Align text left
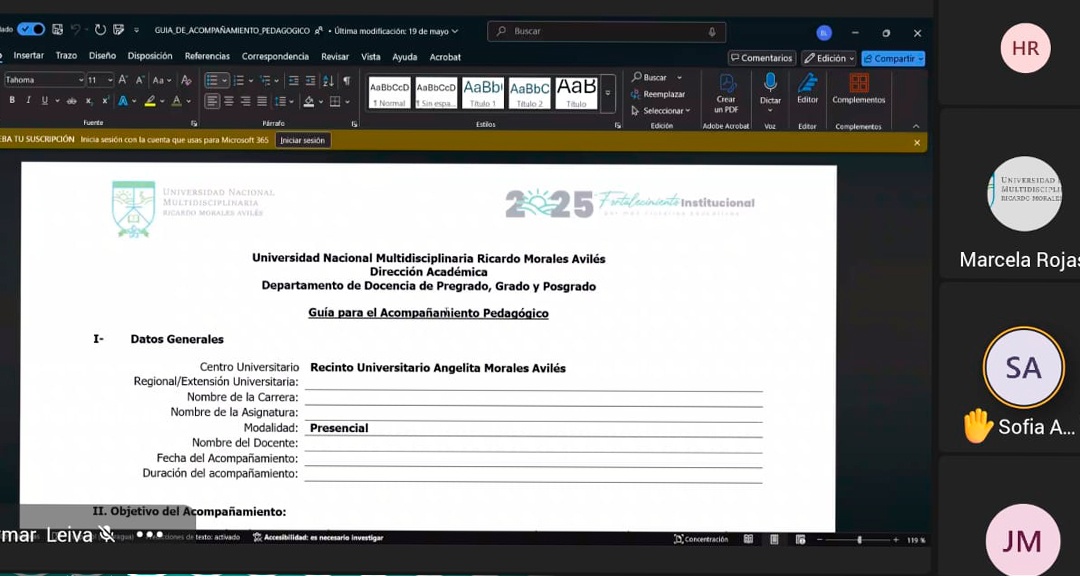The height and width of the screenshot is (576, 1080). point(212,101)
